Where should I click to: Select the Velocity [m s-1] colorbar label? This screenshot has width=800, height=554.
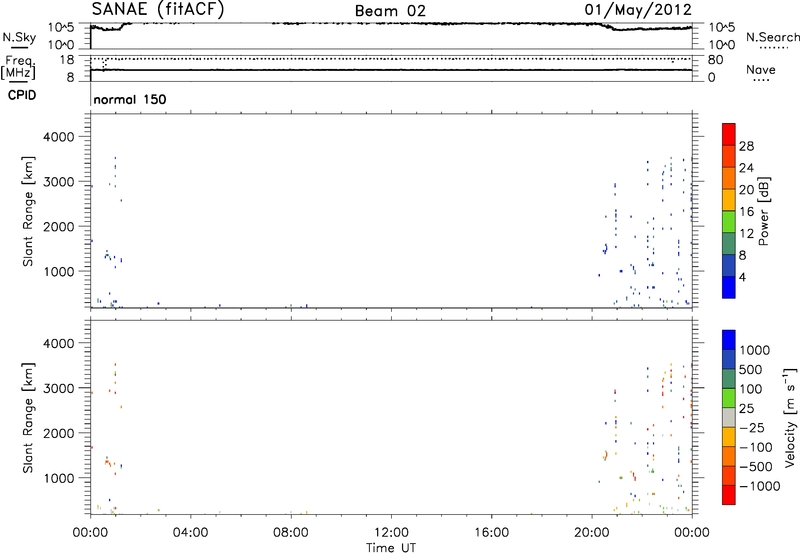click(x=790, y=417)
